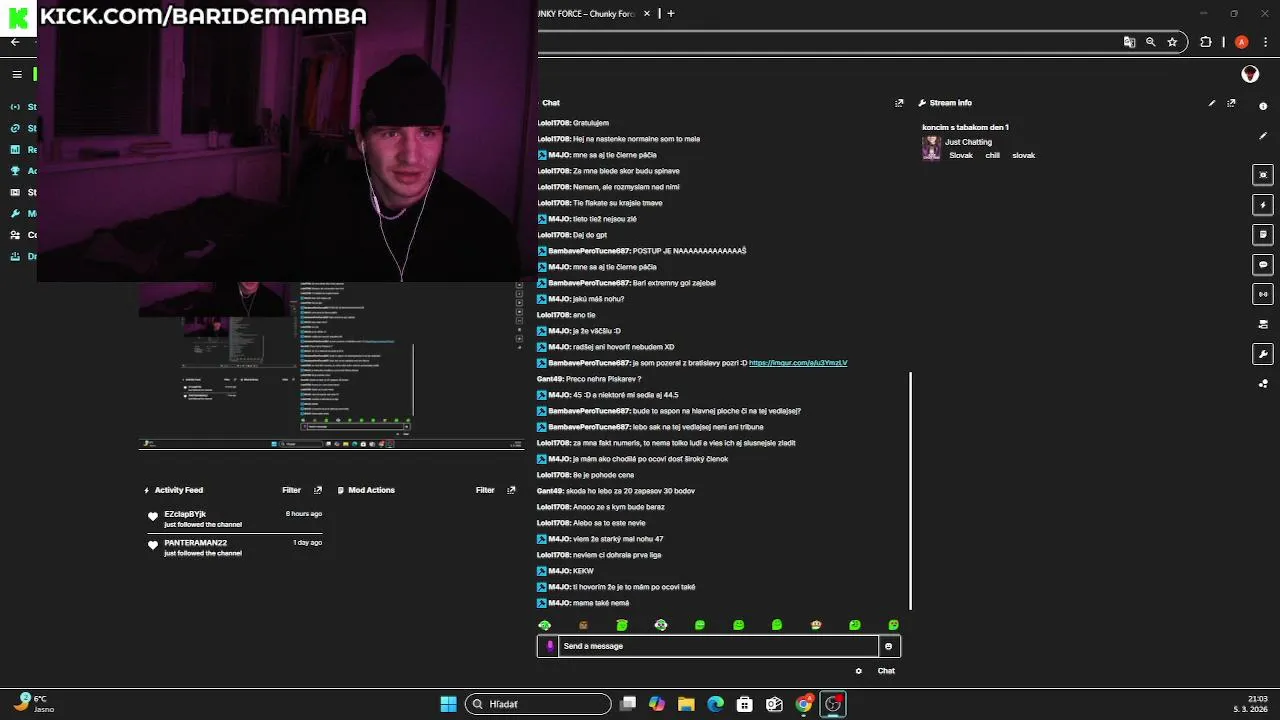Select the first green emote in quick row
This screenshot has width=1280, height=720.
(x=545, y=625)
